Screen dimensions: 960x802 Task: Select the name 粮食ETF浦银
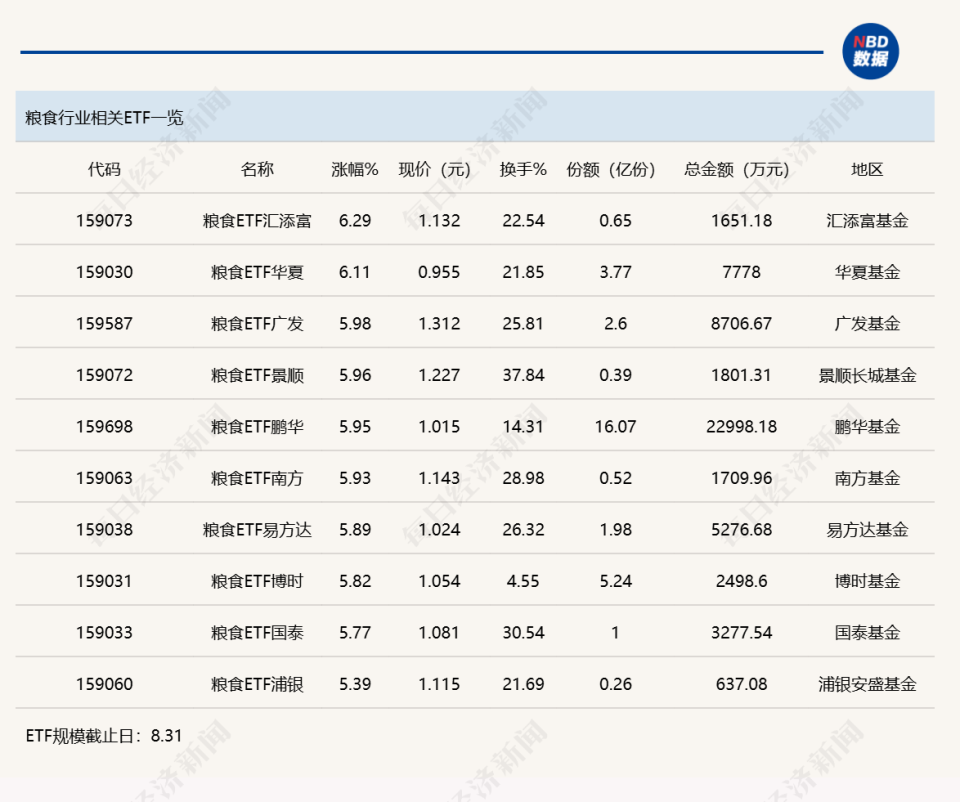257,683
